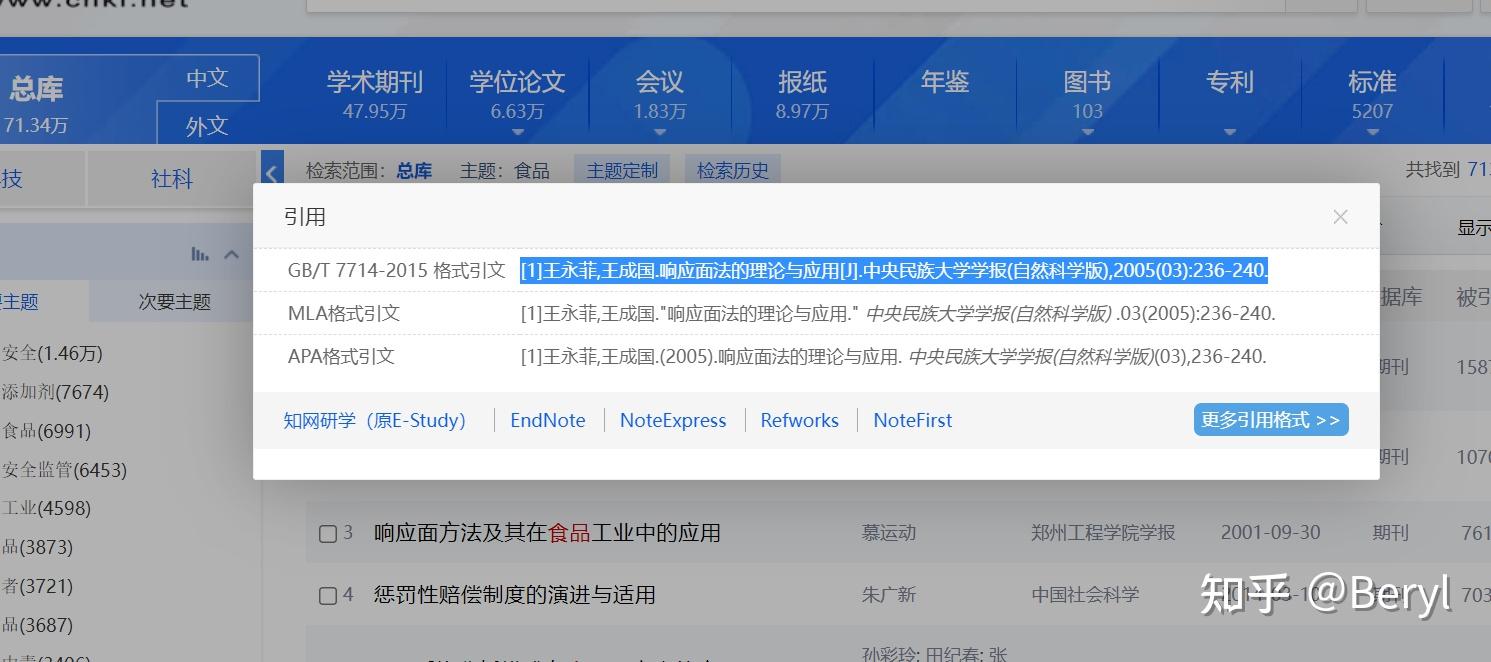Screen dimensions: 1491x662
Task: Expand the 学位论文 dropdown arrow
Action: (517, 132)
